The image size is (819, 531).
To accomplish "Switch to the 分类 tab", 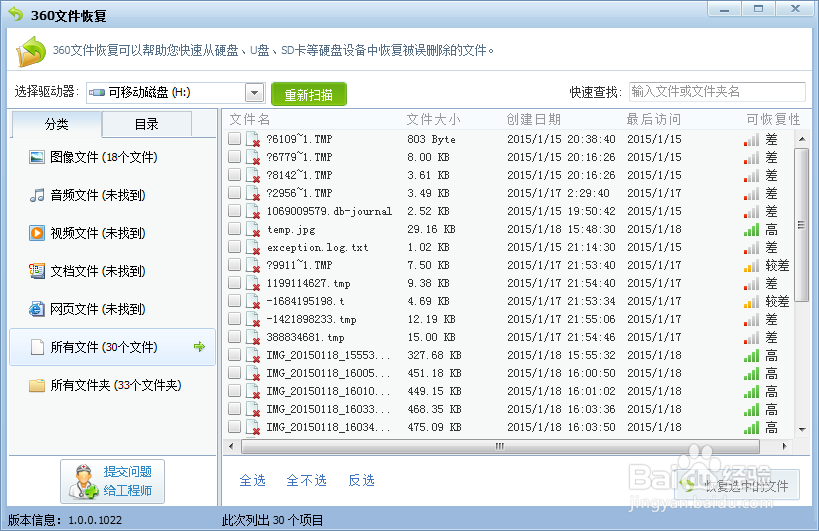I will (x=56, y=124).
